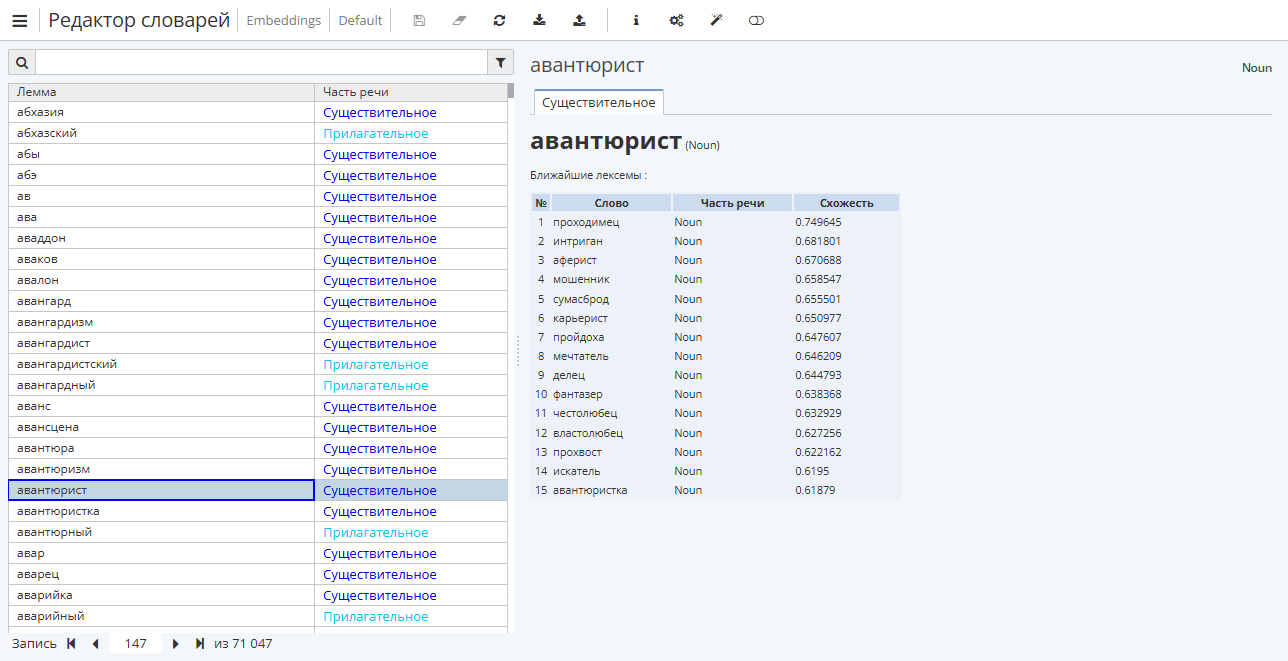Click the lemma search input field

261,62
